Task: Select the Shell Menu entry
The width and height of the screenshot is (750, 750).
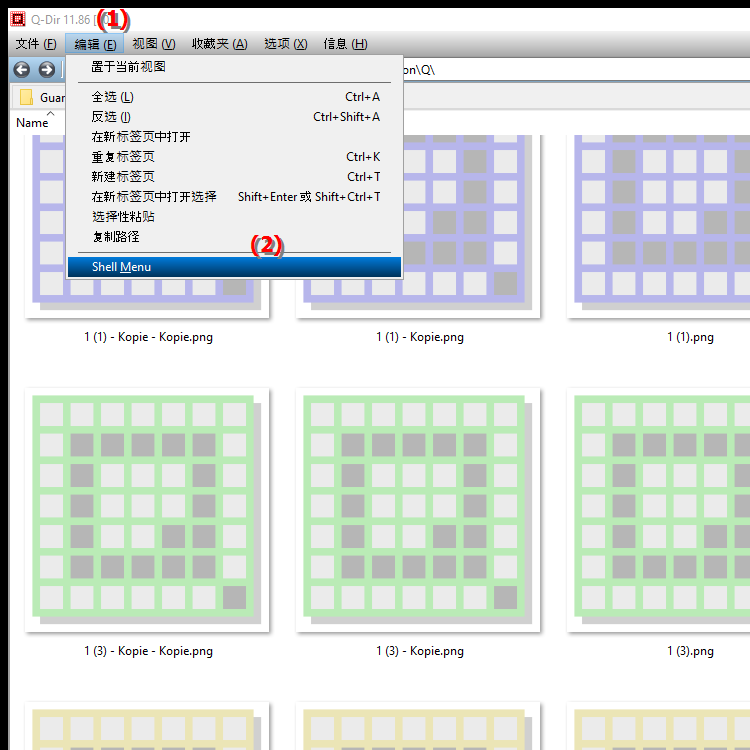Action: (234, 267)
